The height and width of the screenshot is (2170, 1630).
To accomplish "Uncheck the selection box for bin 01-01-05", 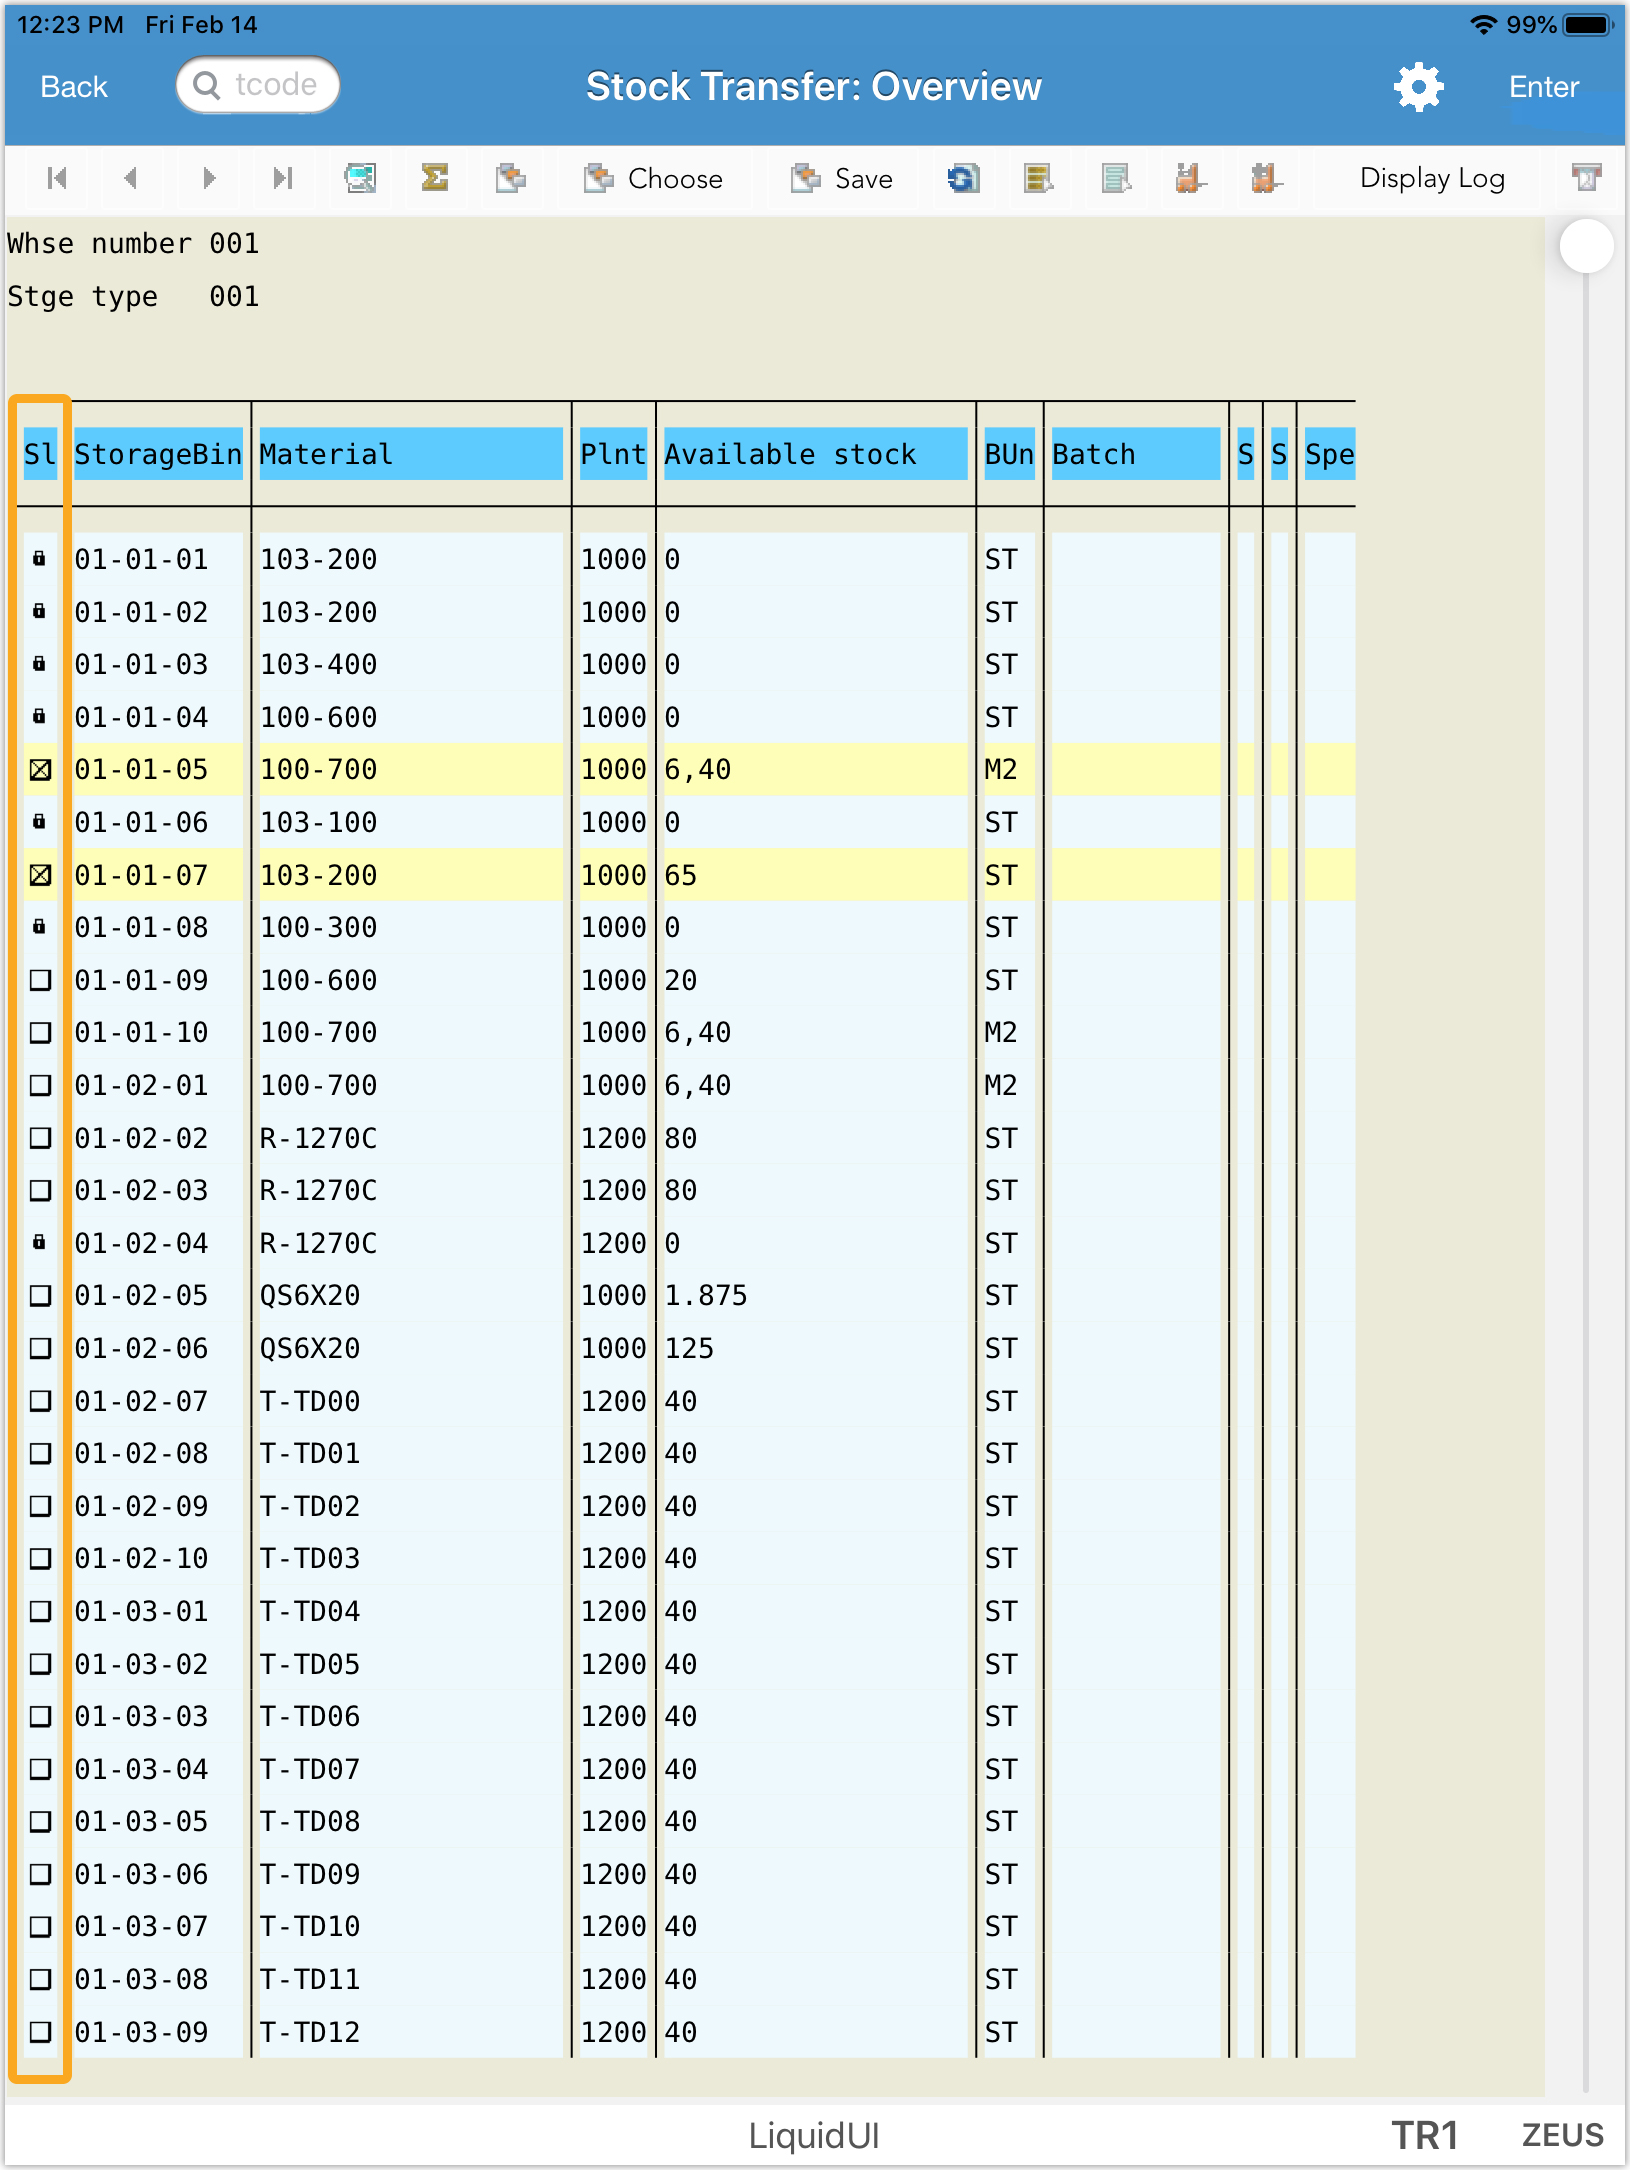I will (x=40, y=770).
